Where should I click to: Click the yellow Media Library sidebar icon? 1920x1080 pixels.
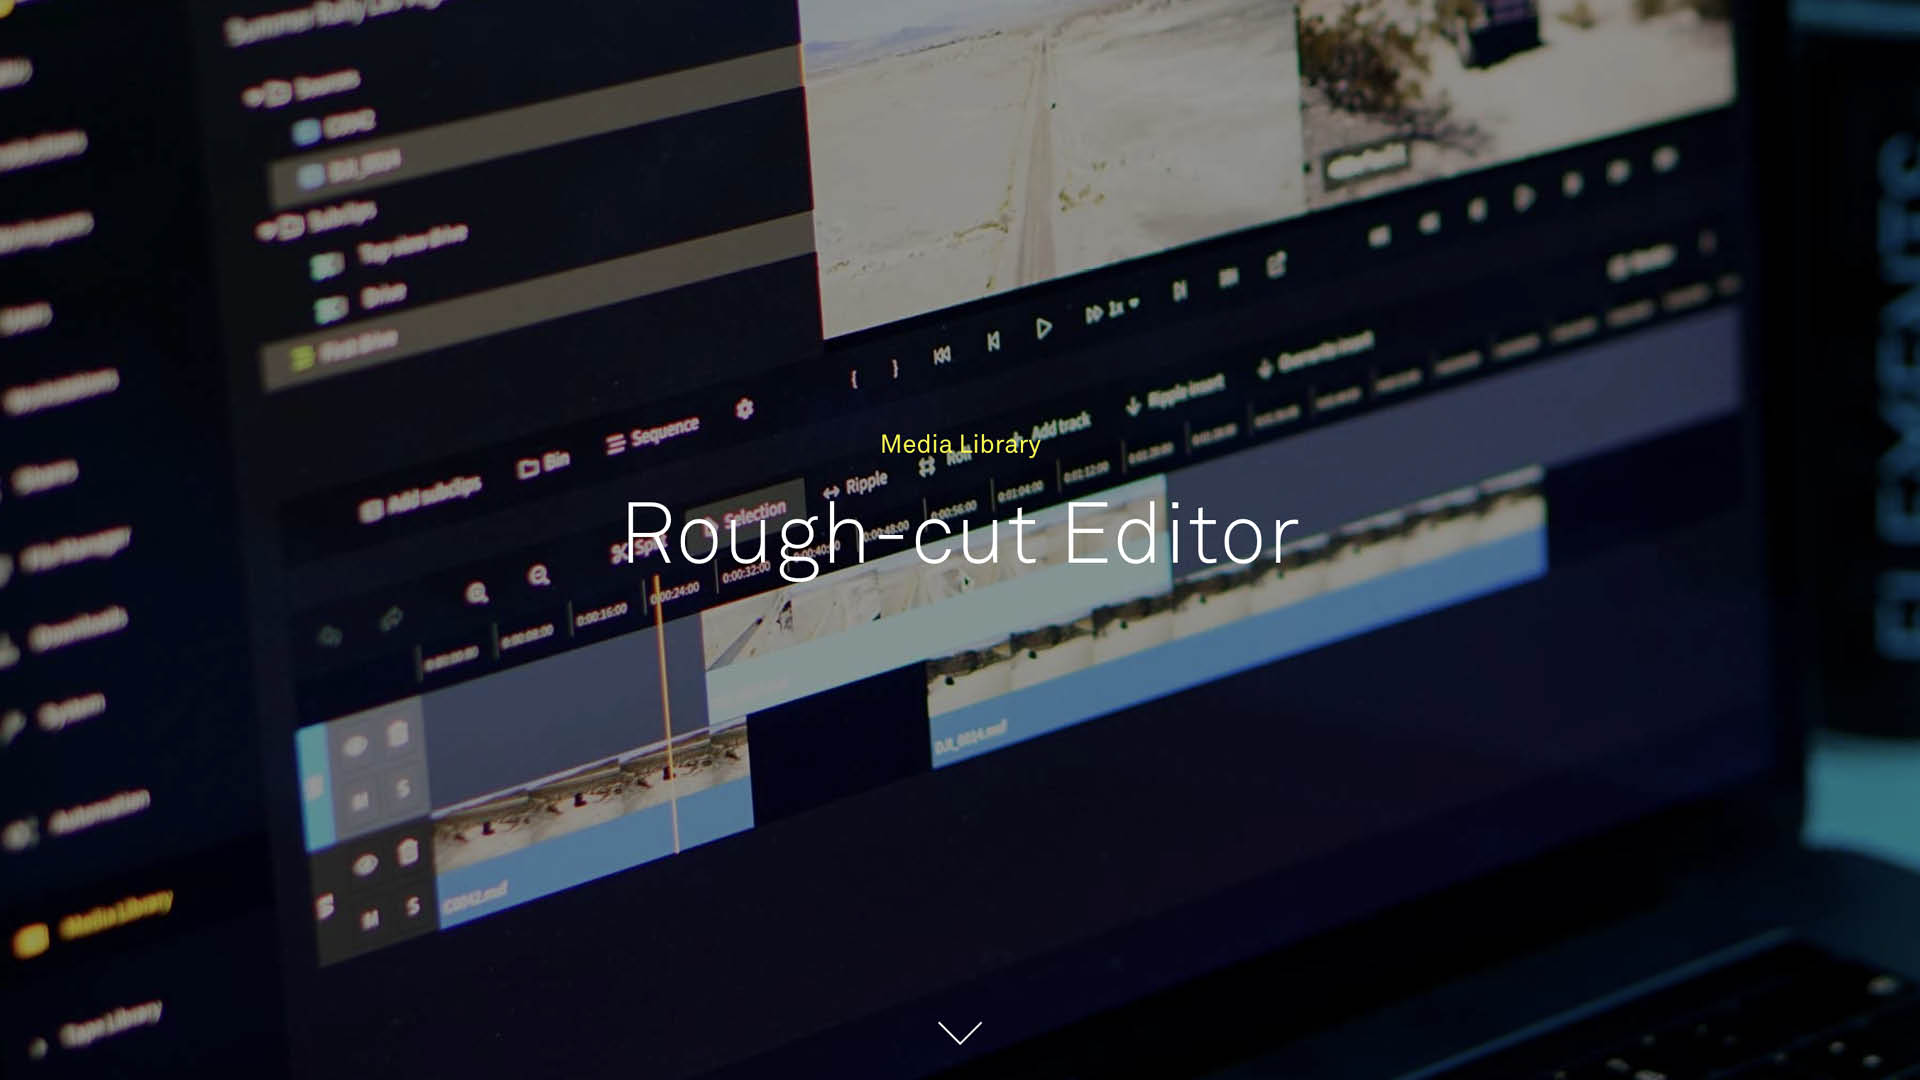pos(30,940)
